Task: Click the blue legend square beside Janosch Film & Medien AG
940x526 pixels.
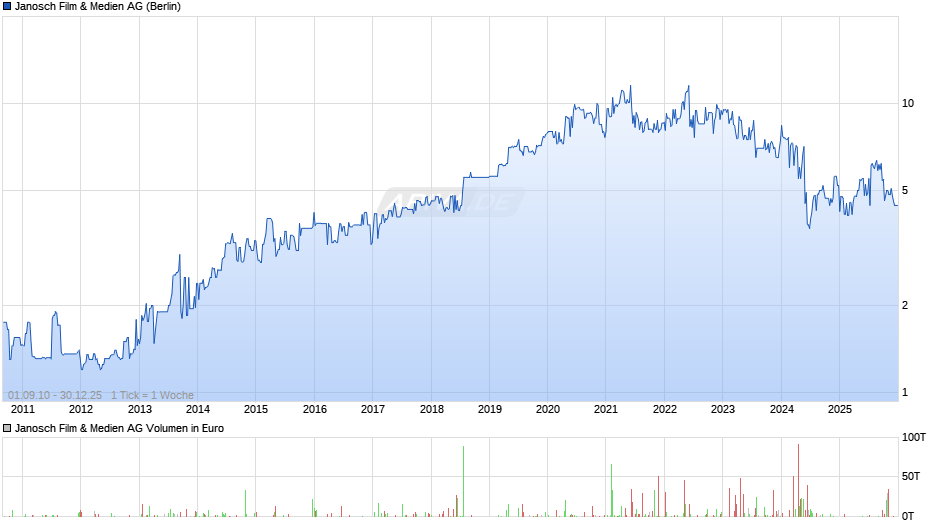Action: 7,7
